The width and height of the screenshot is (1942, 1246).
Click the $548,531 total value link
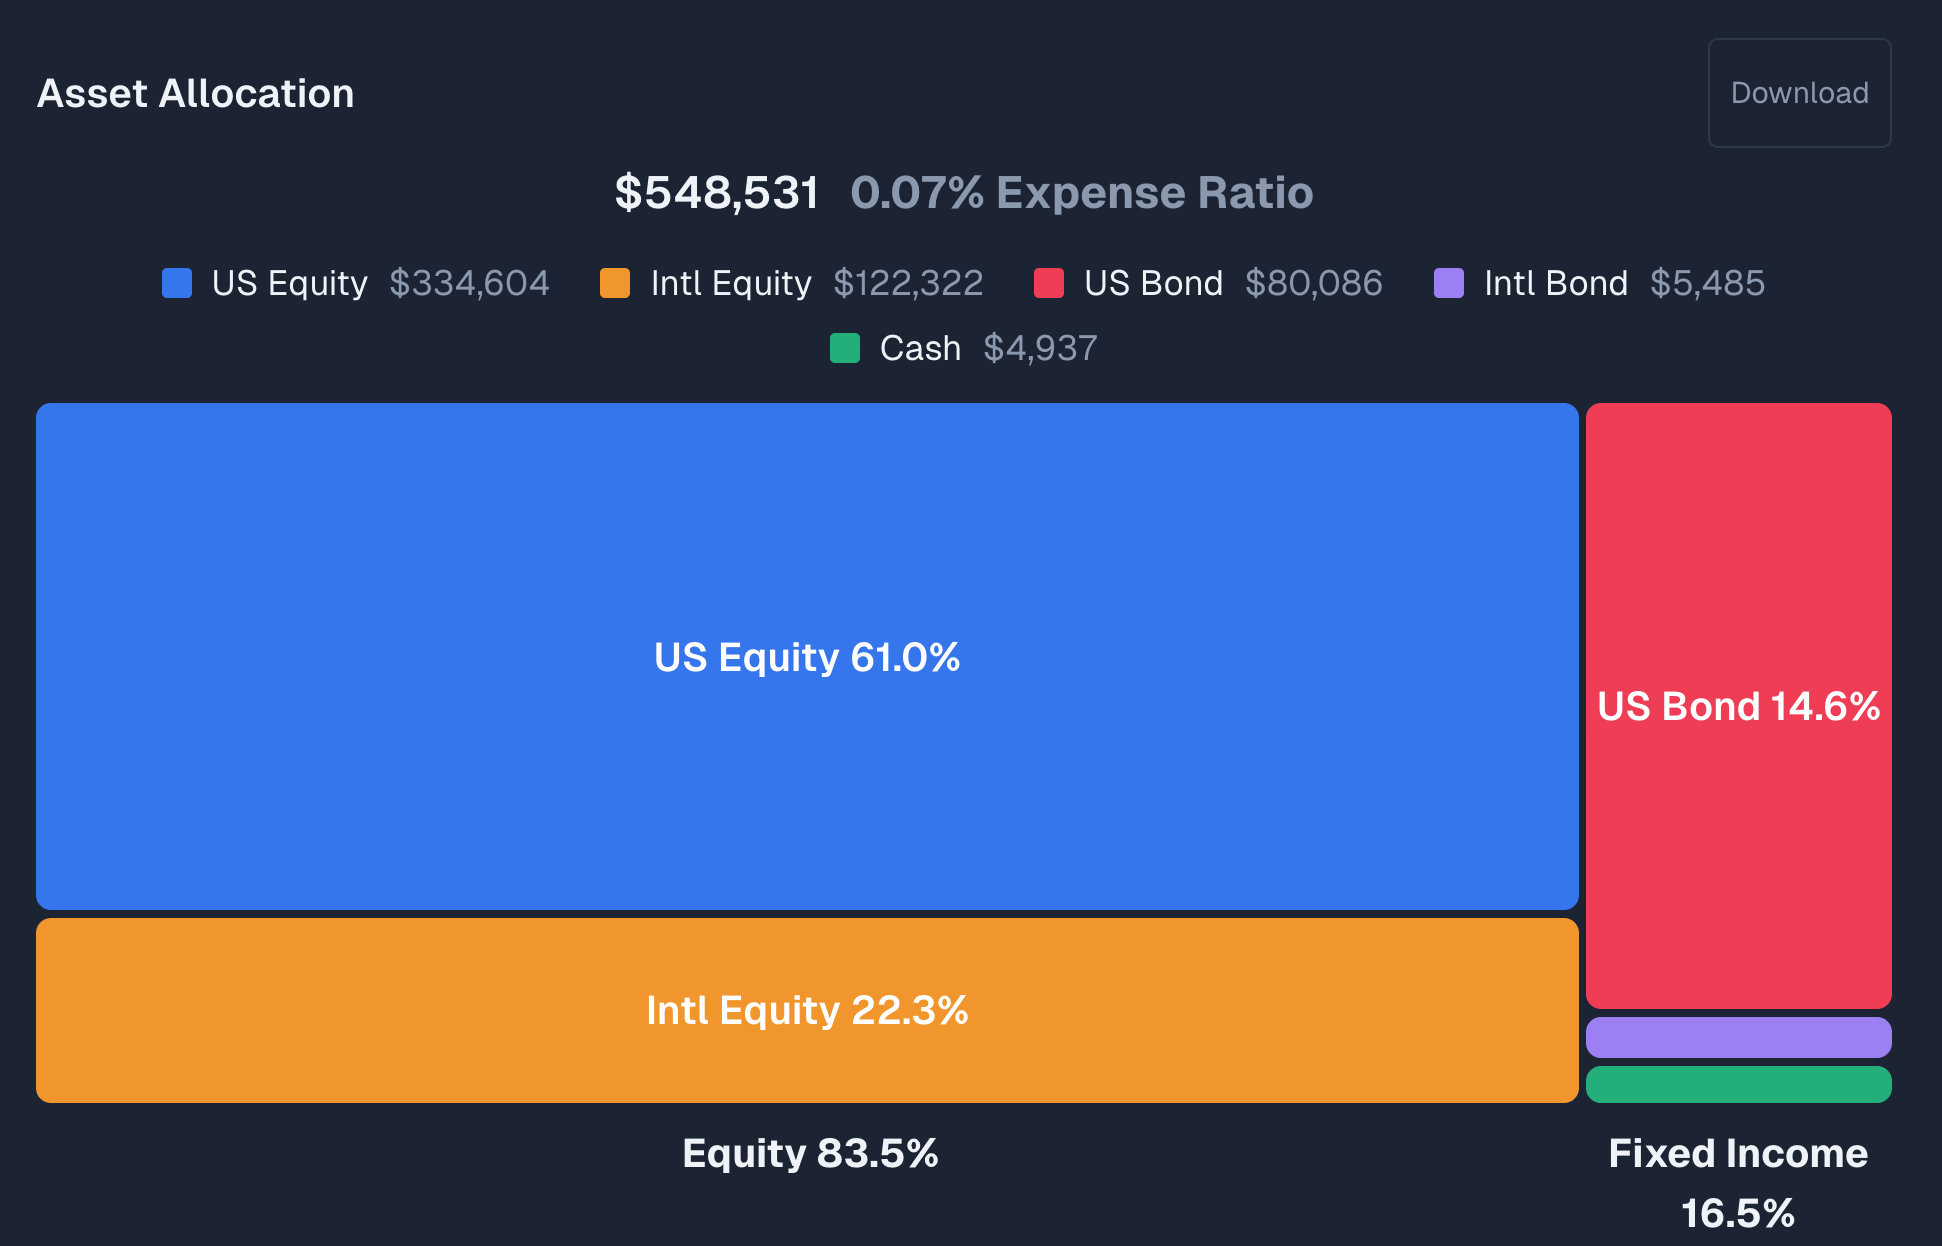[717, 192]
